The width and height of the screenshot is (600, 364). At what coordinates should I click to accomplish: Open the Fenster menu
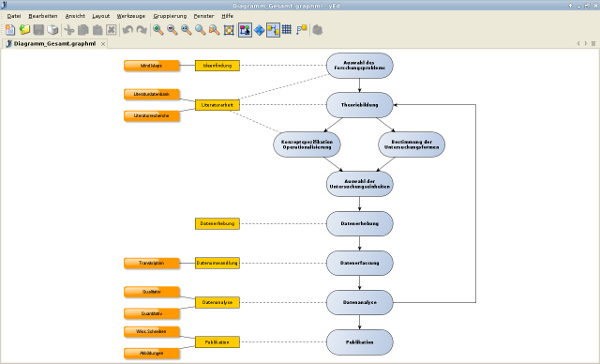tap(204, 16)
